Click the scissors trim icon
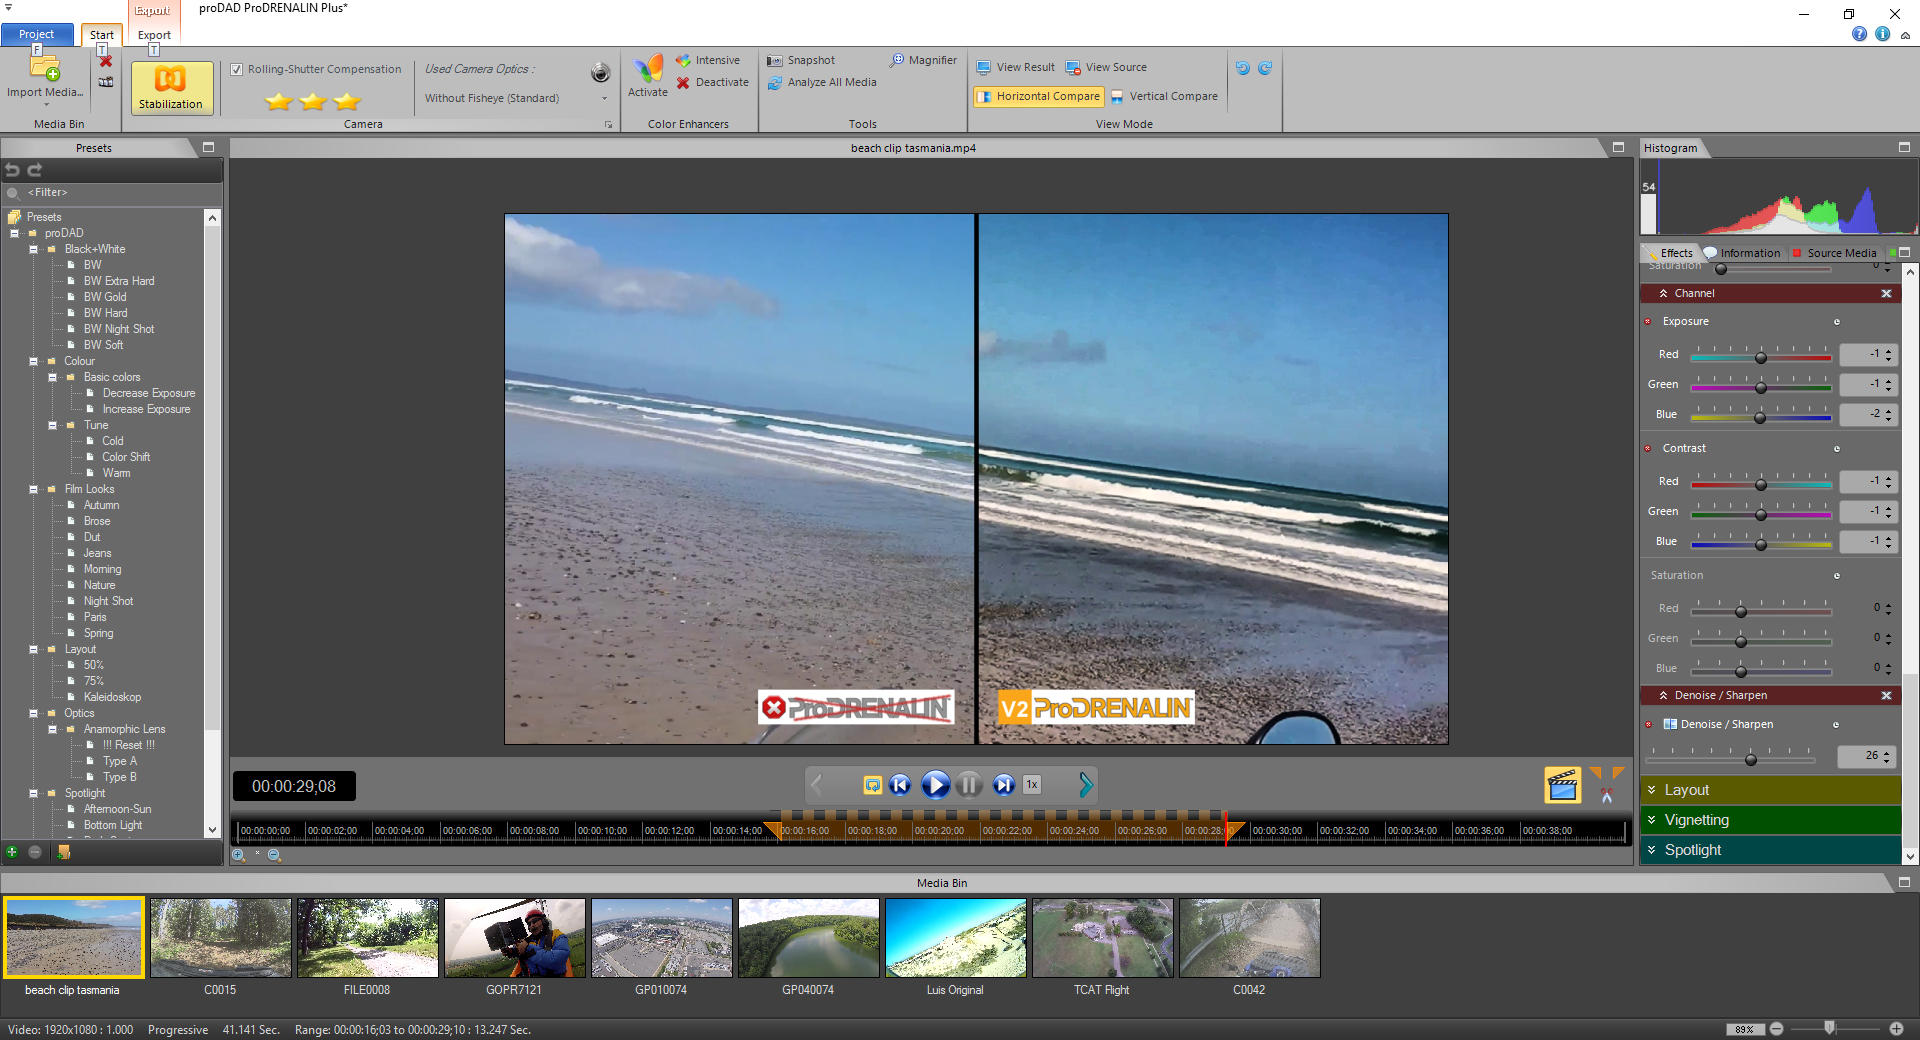The width and height of the screenshot is (1920, 1040). click(1607, 796)
